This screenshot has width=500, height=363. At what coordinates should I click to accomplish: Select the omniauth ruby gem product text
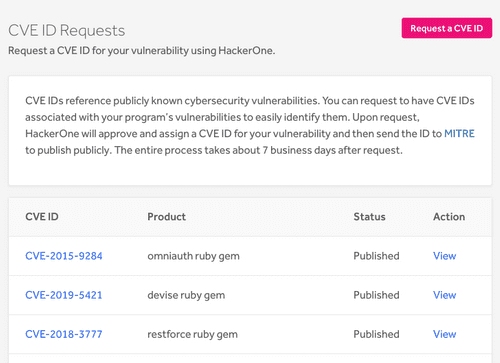coord(193,256)
